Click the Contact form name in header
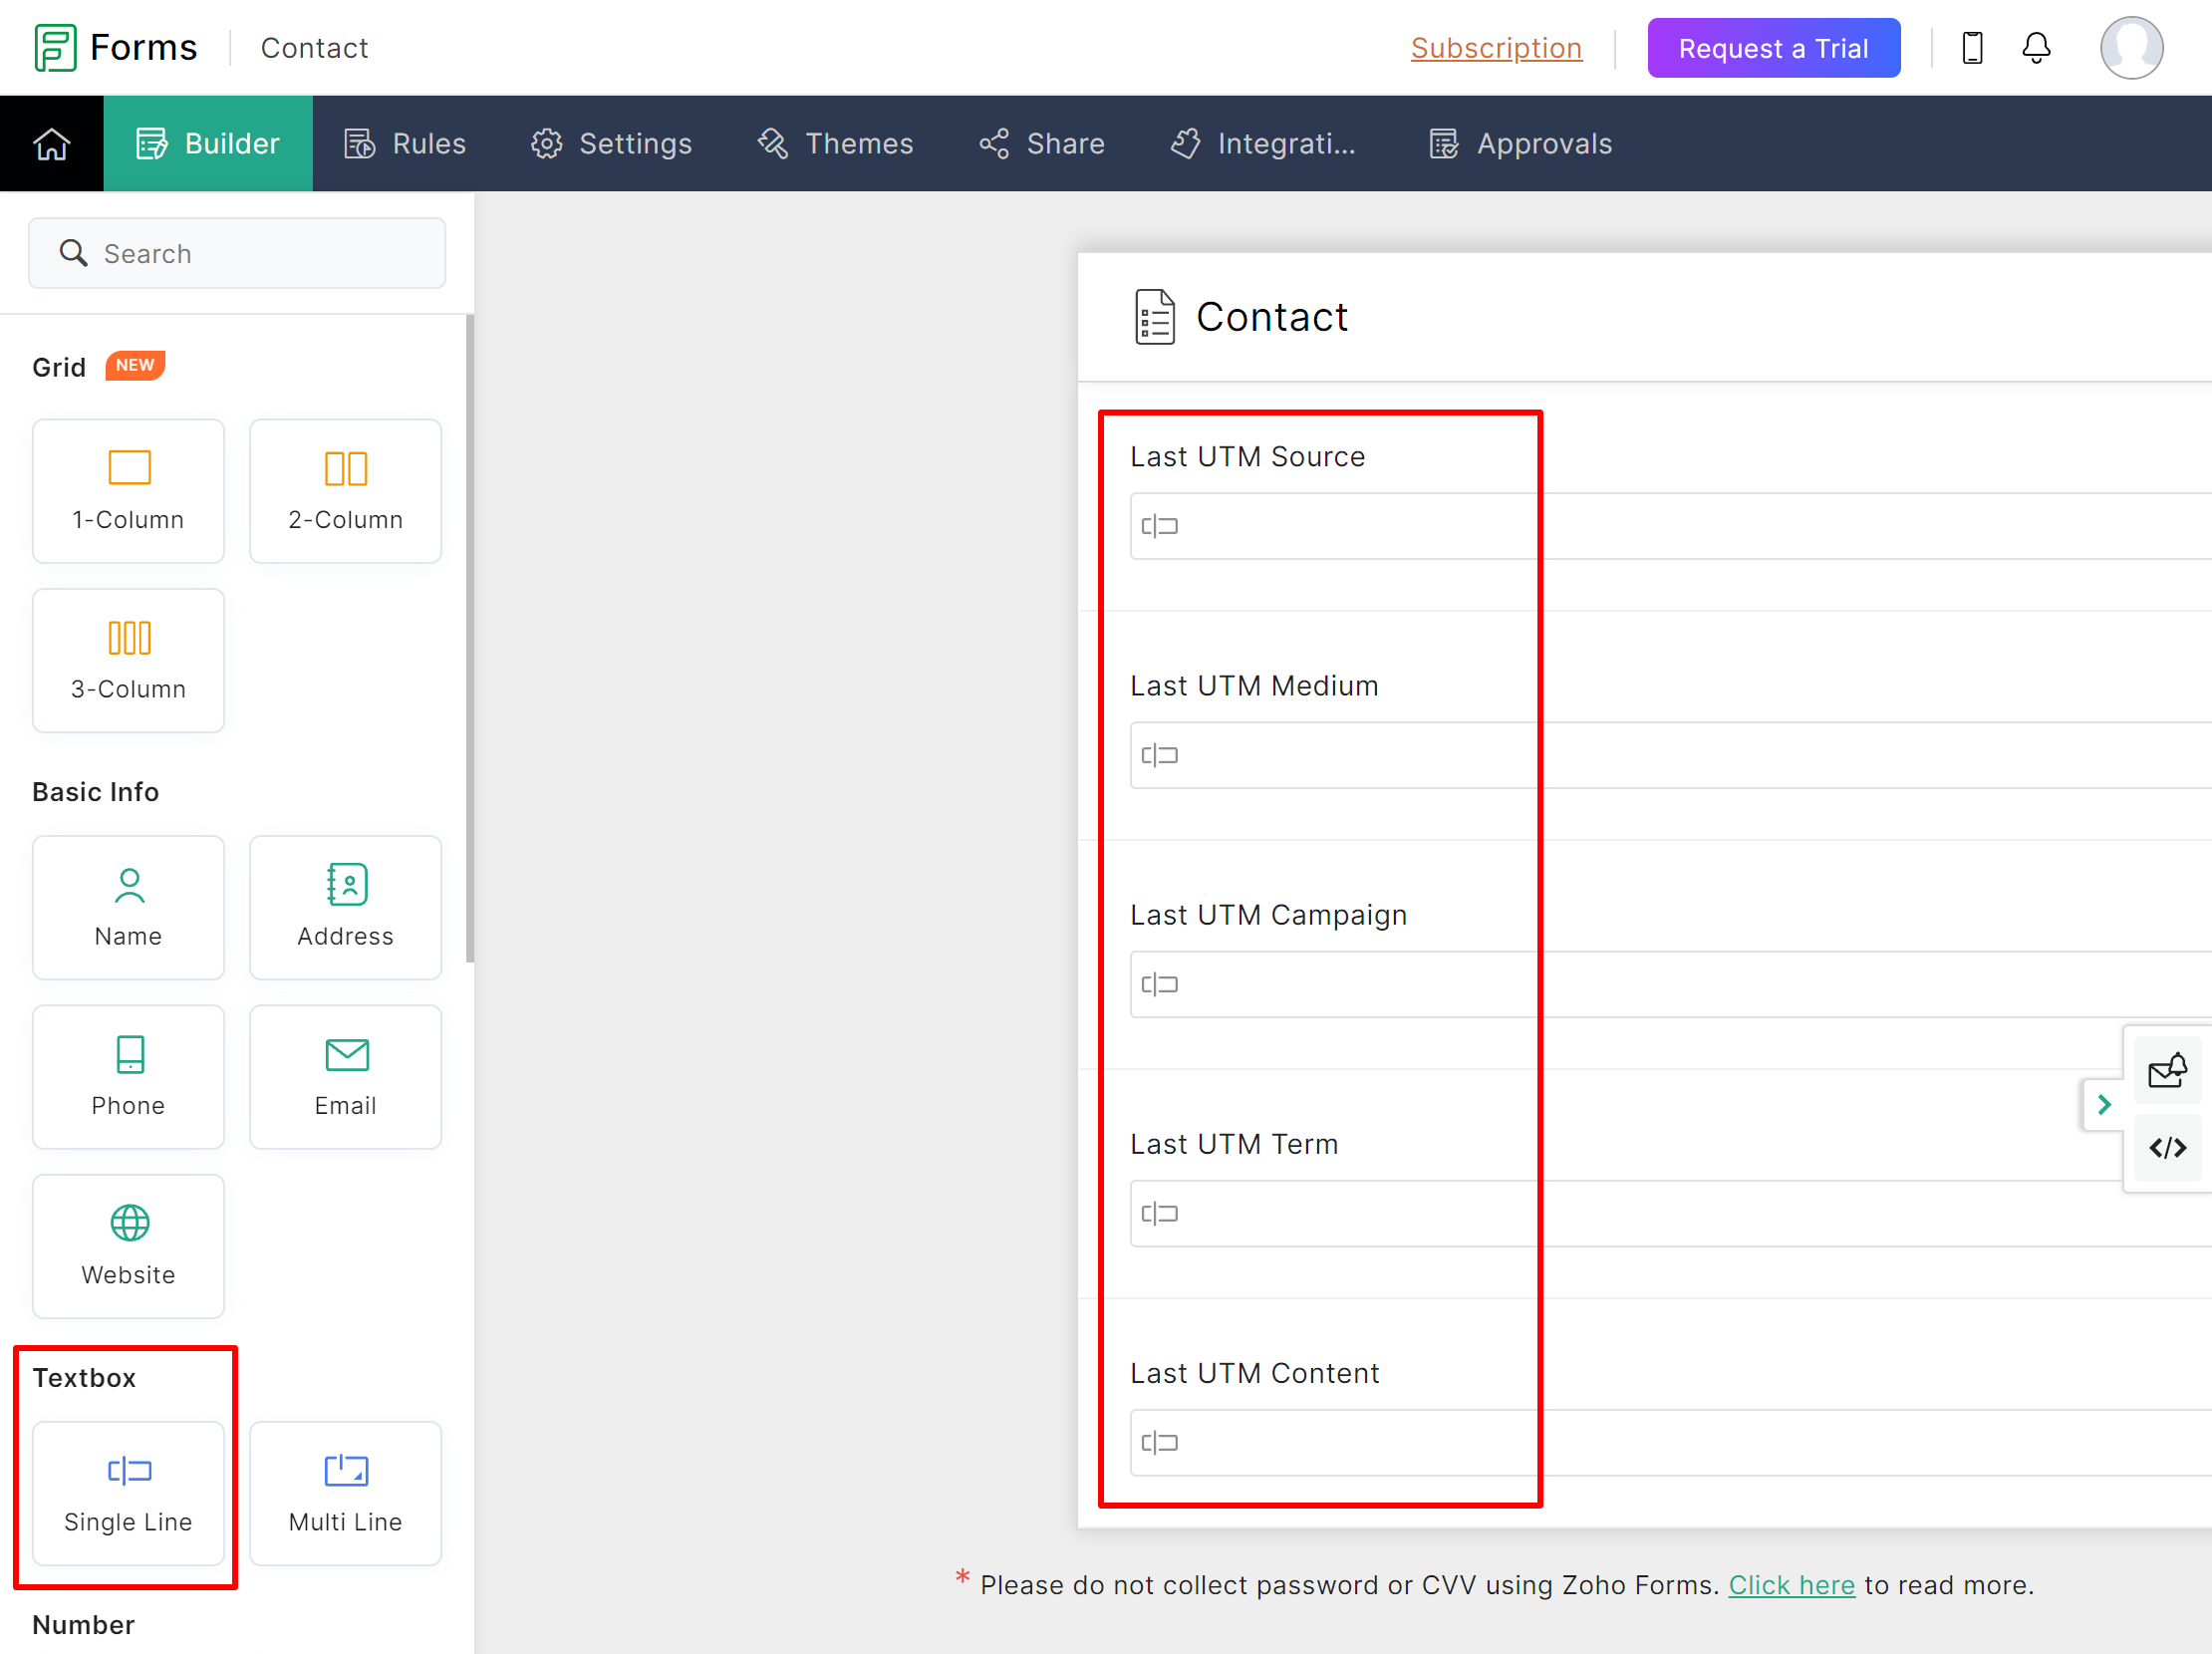This screenshot has height=1654, width=2212. 314,48
